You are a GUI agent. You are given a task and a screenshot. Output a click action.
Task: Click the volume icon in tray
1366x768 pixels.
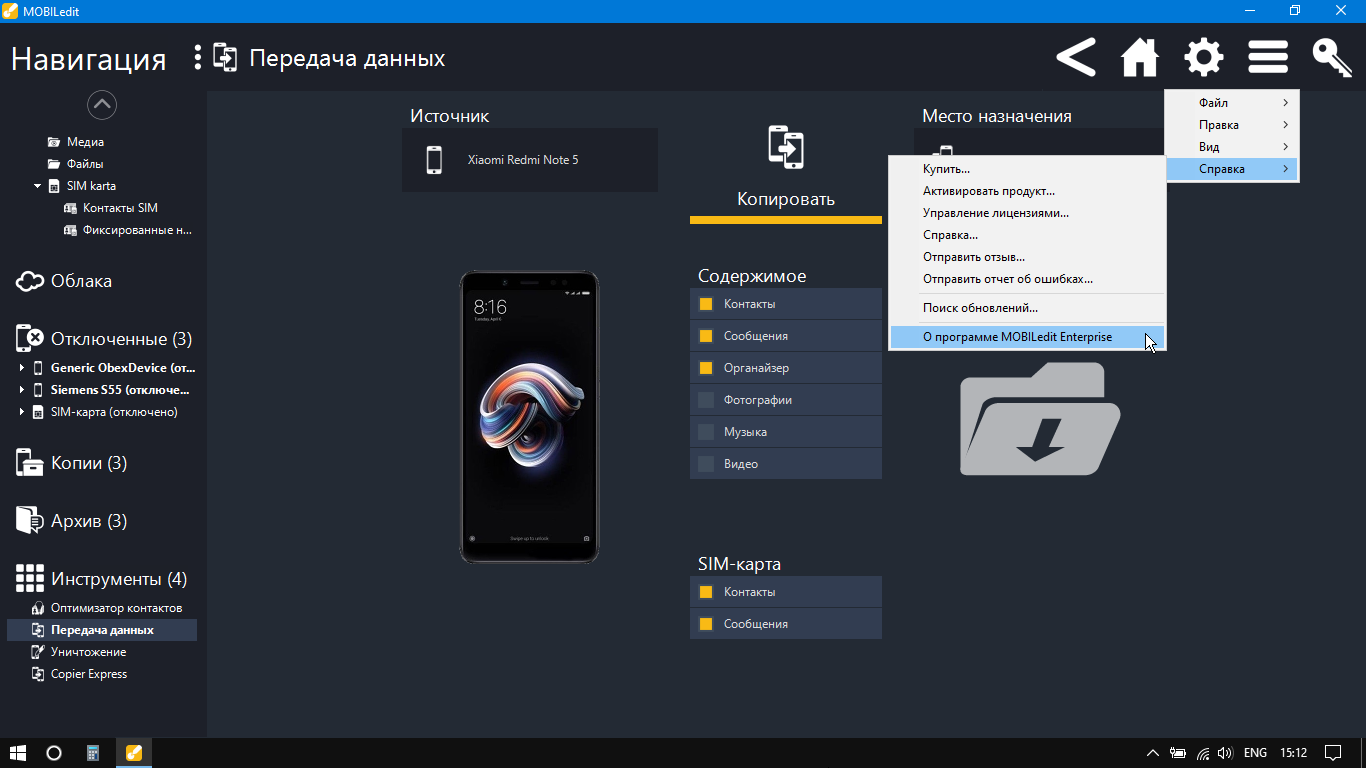[1226, 753]
